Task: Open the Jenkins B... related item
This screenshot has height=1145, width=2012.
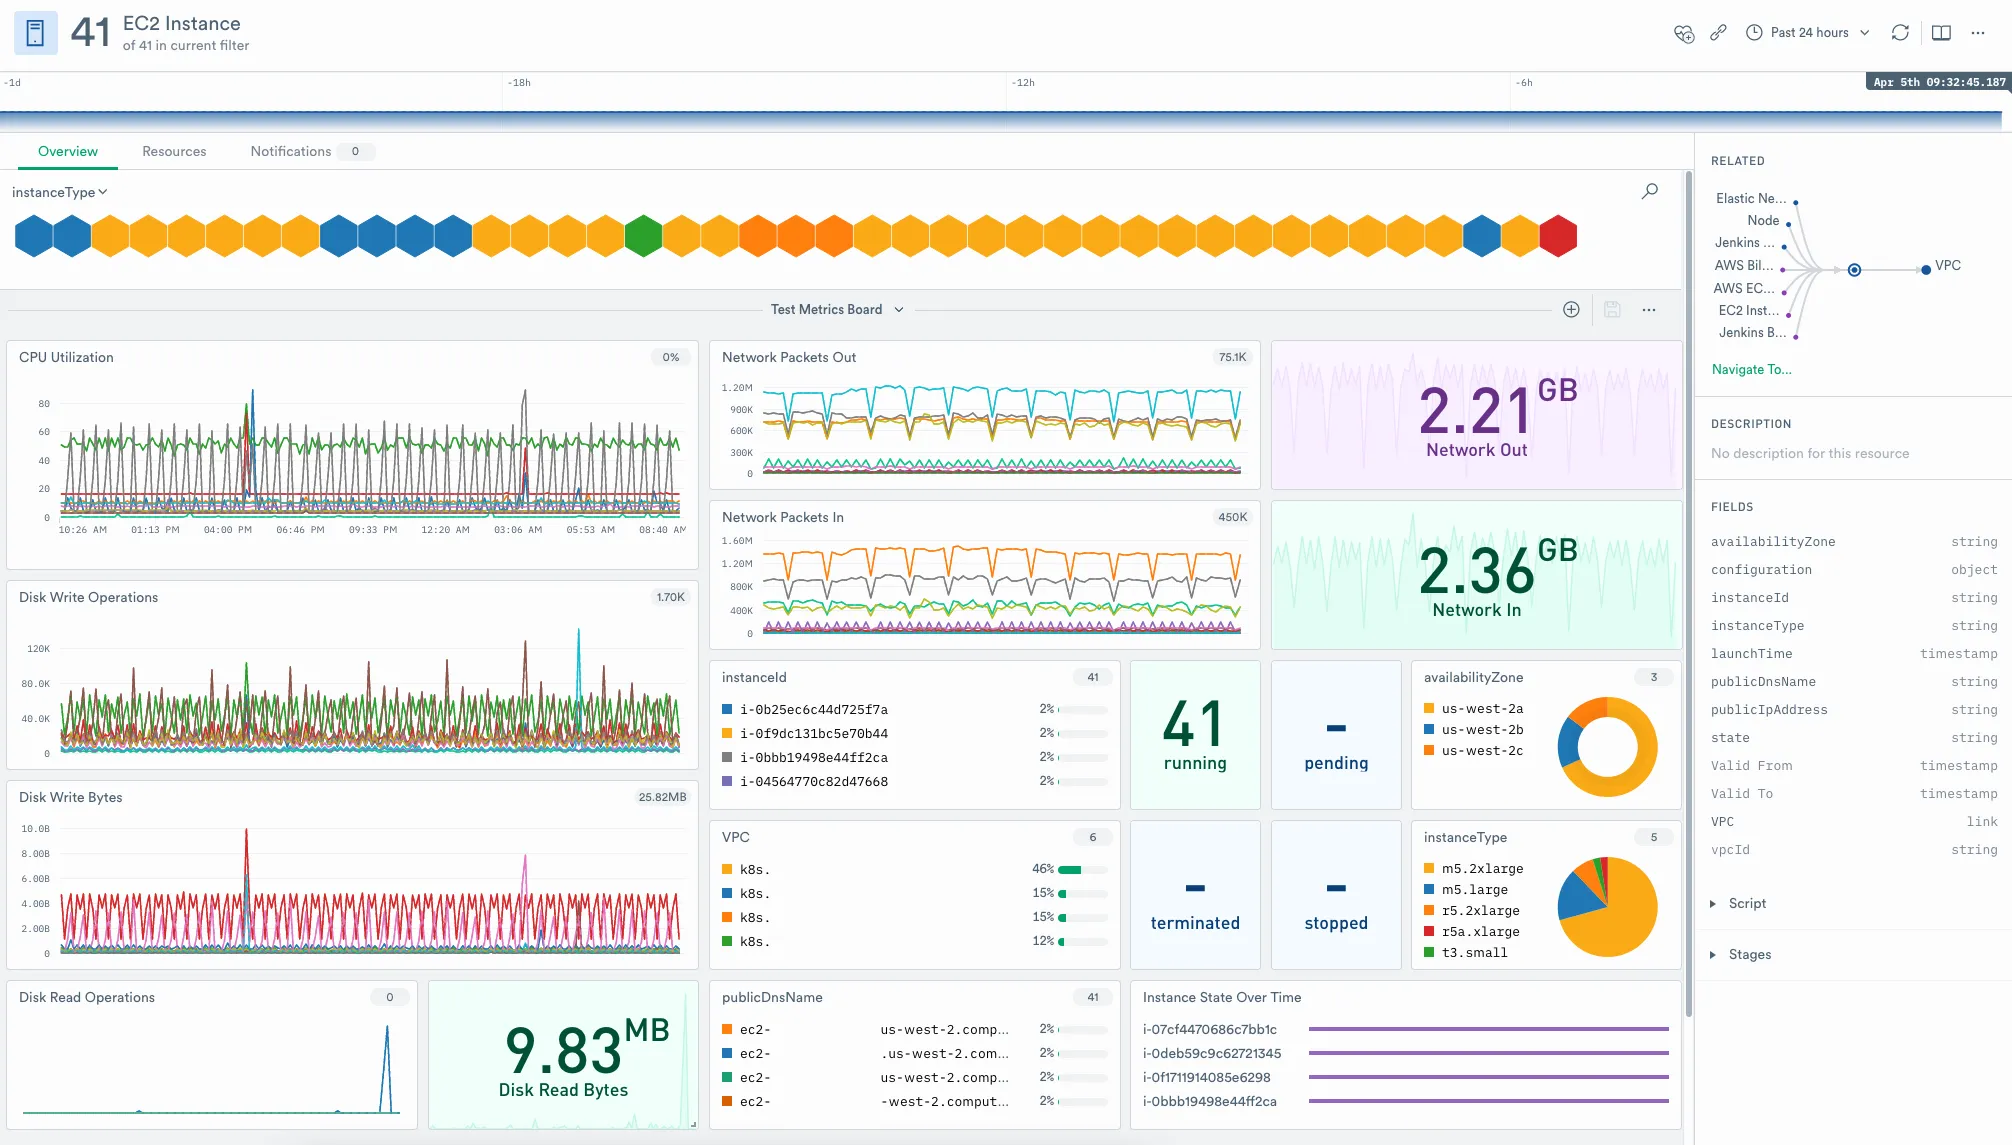Action: [x=1752, y=333]
